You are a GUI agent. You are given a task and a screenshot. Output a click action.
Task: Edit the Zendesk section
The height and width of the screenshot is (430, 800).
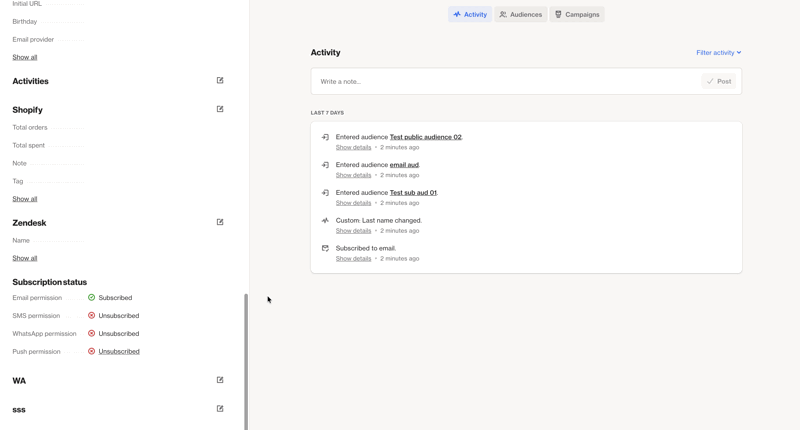(220, 222)
